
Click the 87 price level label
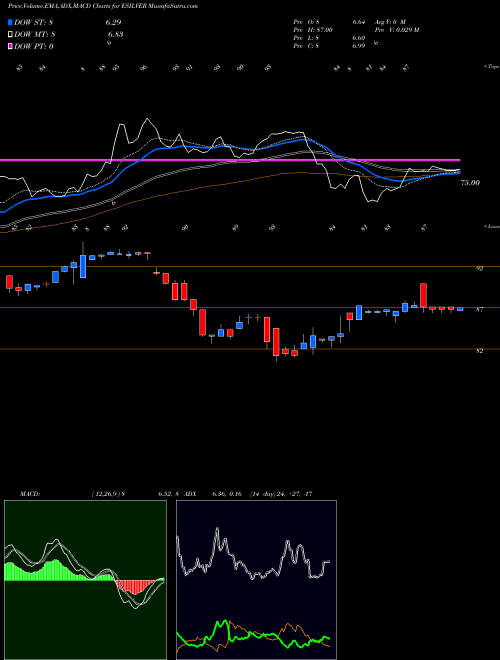click(x=479, y=310)
